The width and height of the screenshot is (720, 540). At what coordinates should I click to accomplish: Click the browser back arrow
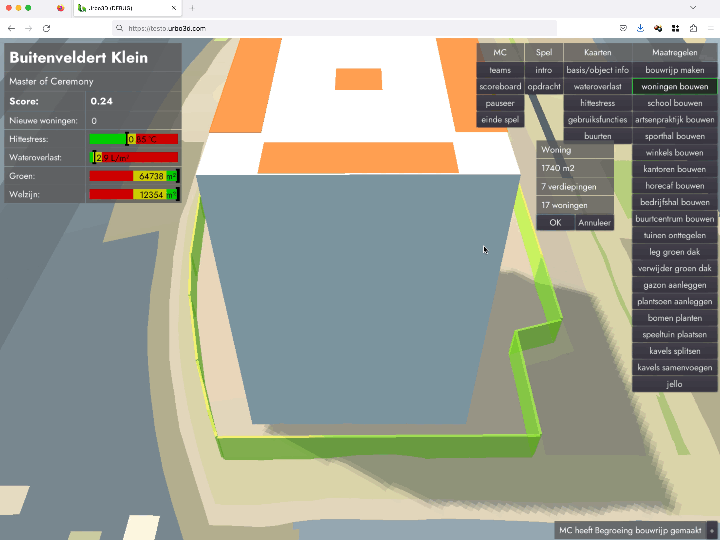click(x=12, y=28)
